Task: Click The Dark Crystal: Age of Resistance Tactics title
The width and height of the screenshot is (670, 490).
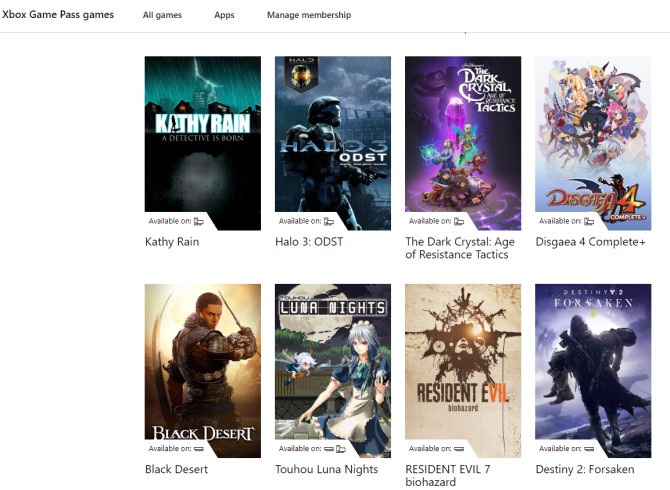Action: click(x=460, y=248)
